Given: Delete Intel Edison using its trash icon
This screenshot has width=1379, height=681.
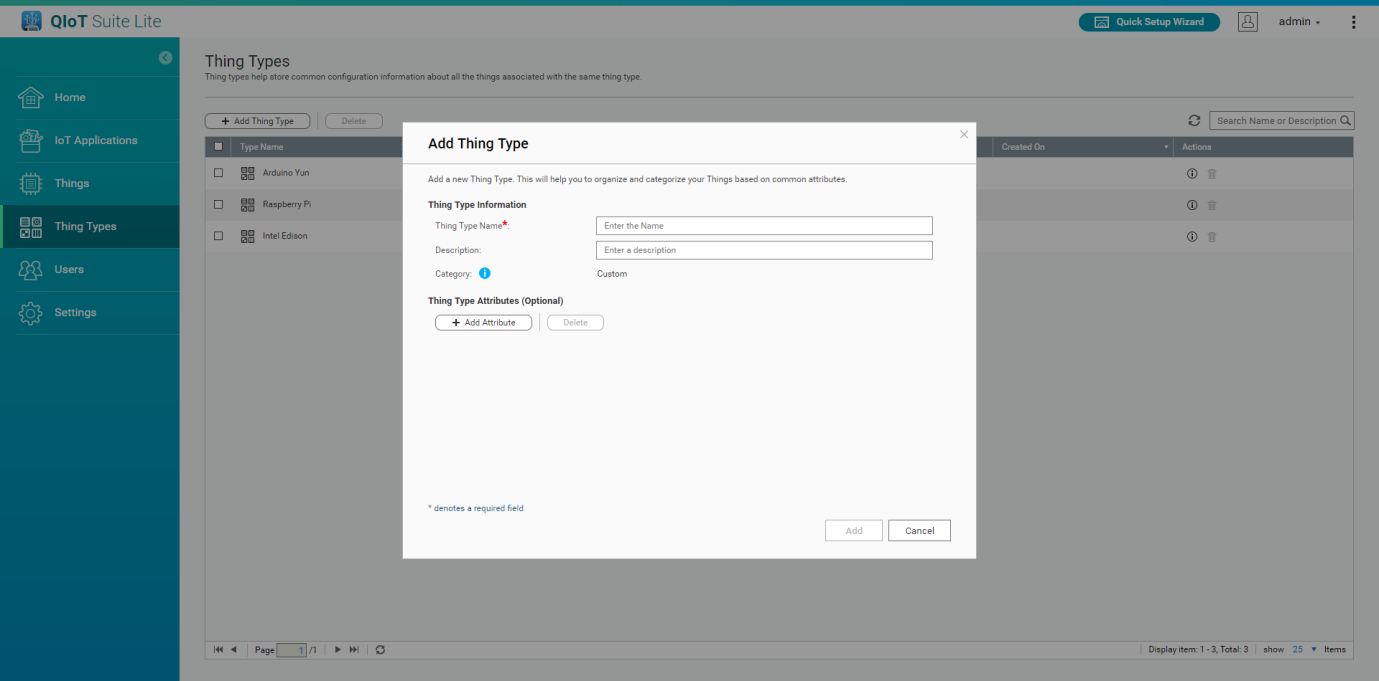Looking at the screenshot, I should coord(1212,237).
